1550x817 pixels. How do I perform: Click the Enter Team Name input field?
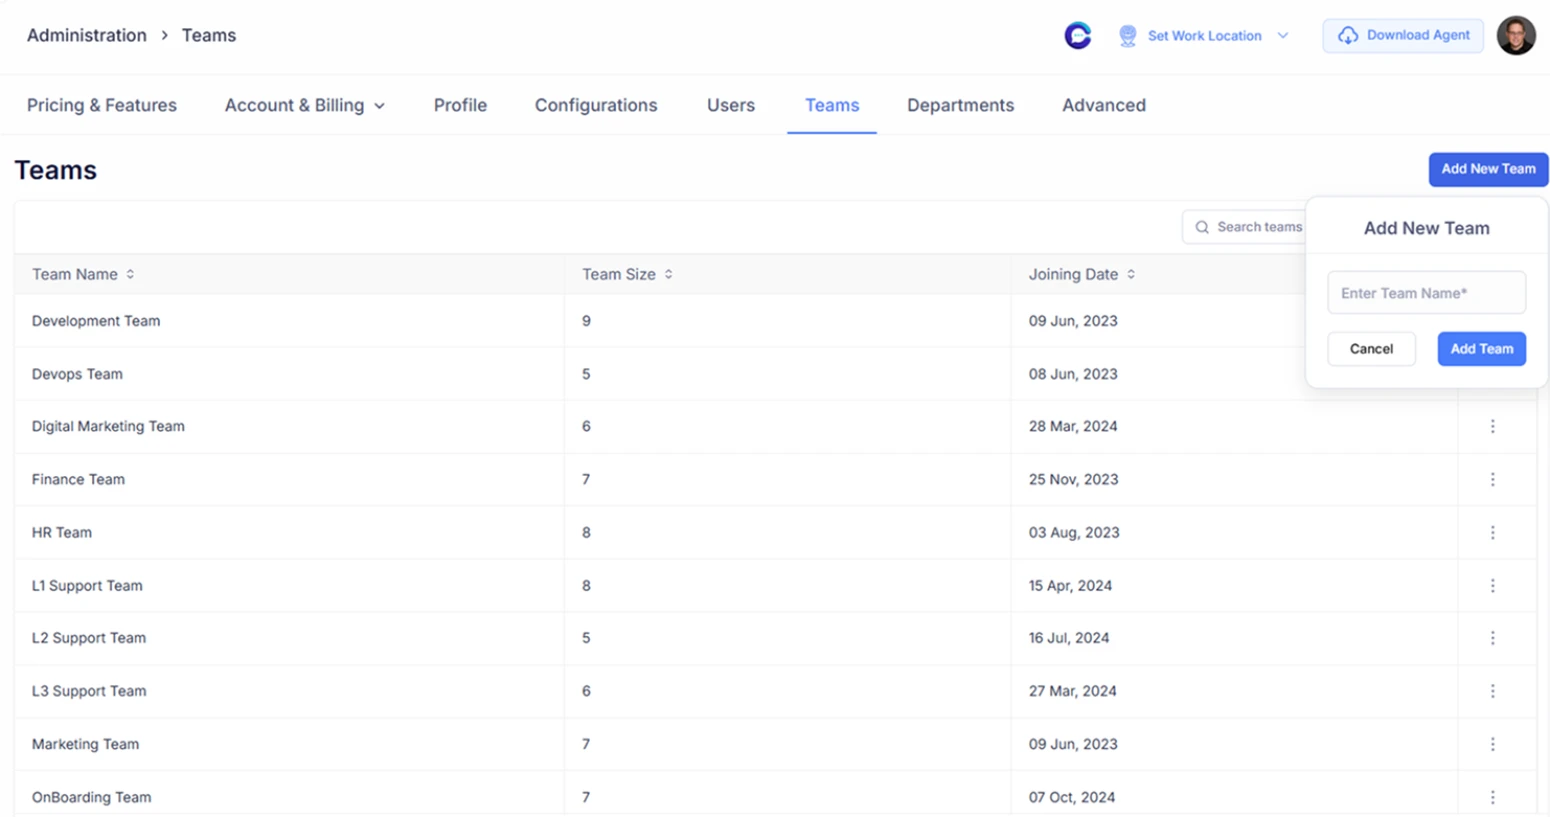1426,293
